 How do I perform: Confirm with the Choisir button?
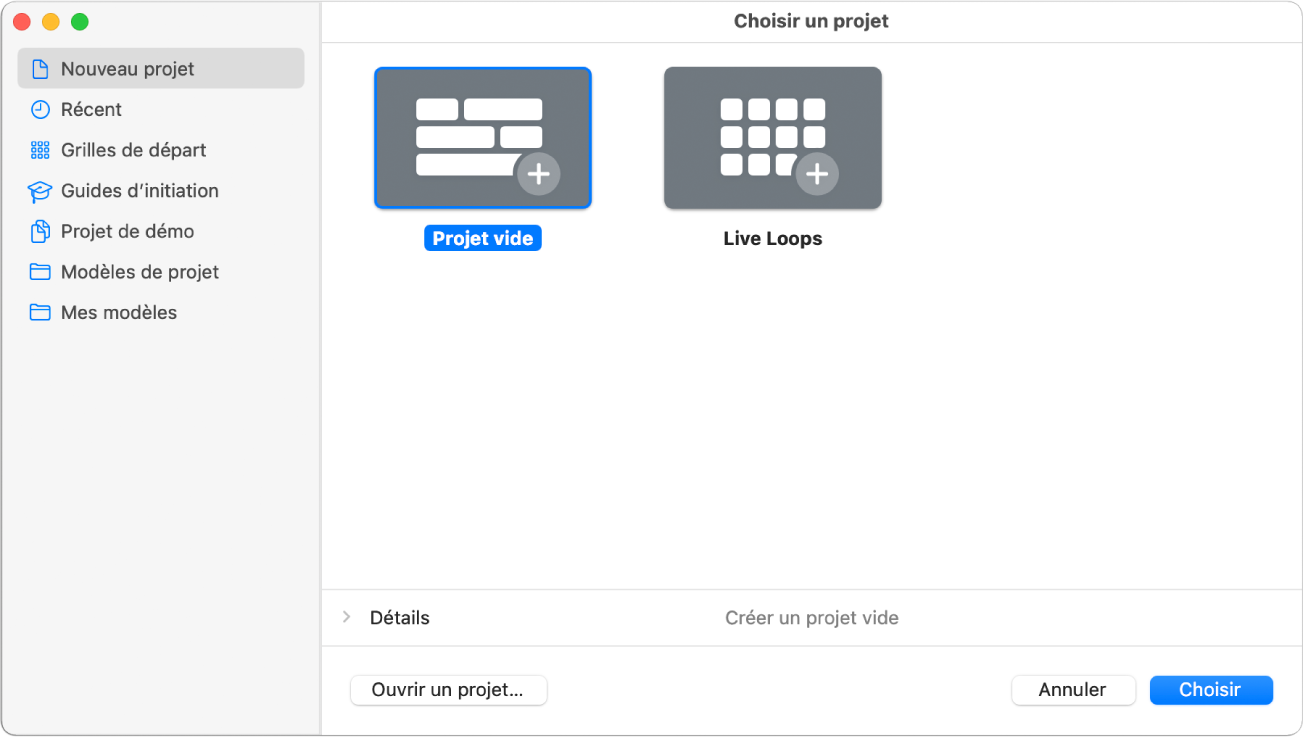click(x=1210, y=690)
